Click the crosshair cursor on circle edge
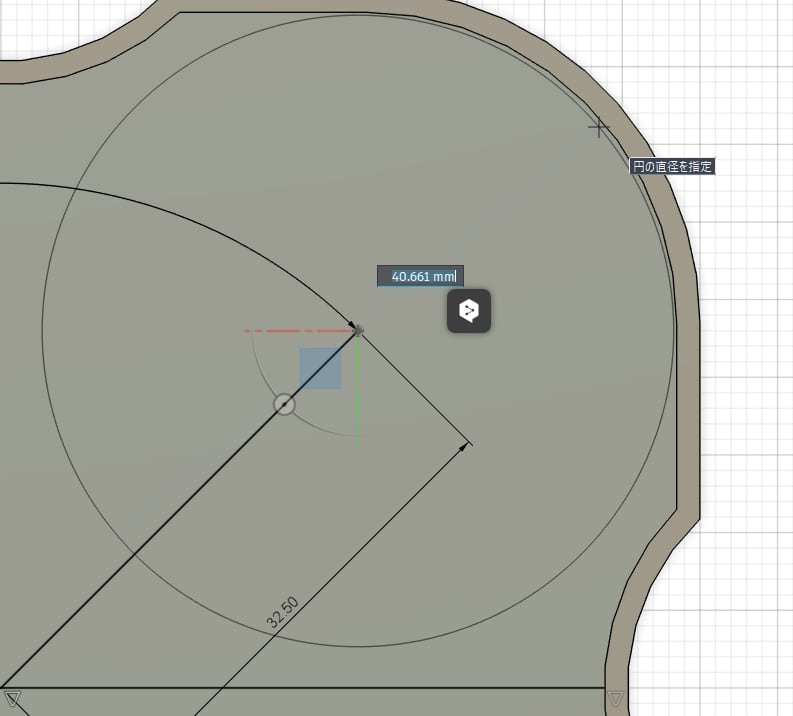793x716 pixels. [x=598, y=127]
